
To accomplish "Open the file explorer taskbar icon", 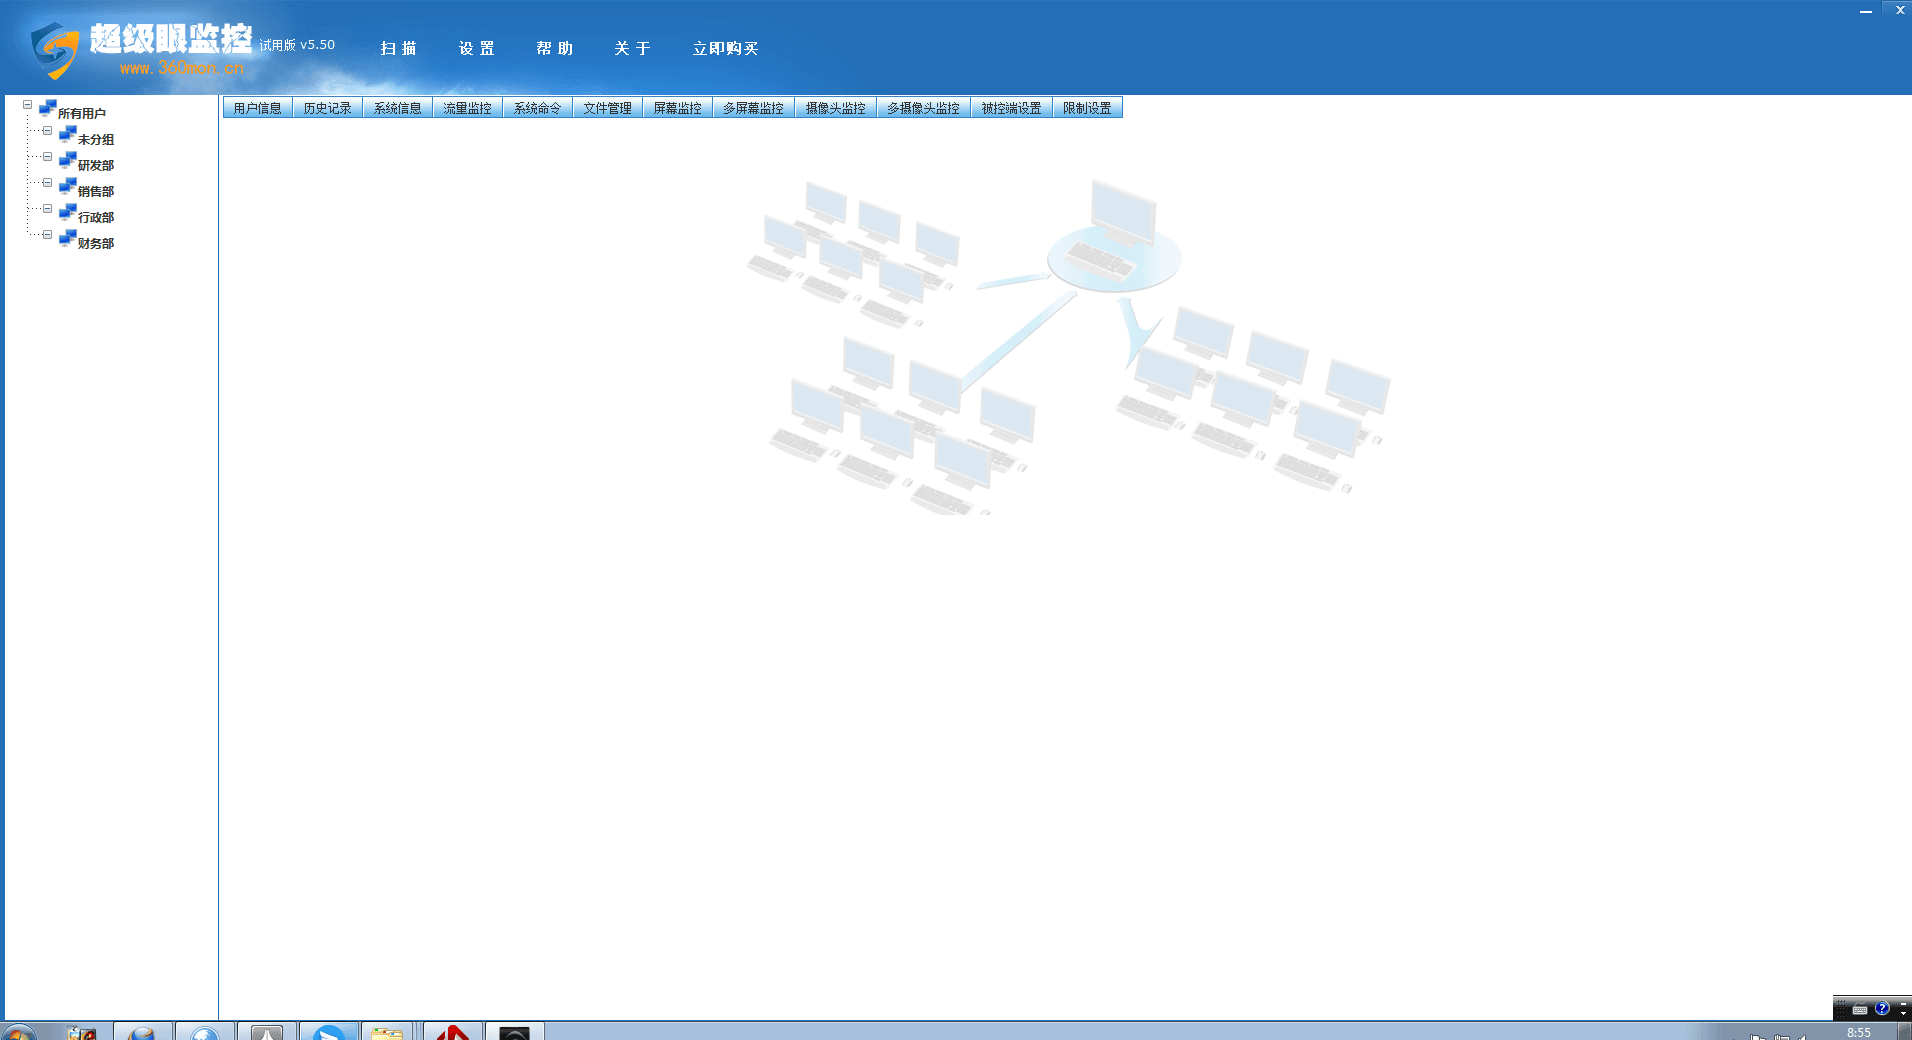I will 387,1032.
